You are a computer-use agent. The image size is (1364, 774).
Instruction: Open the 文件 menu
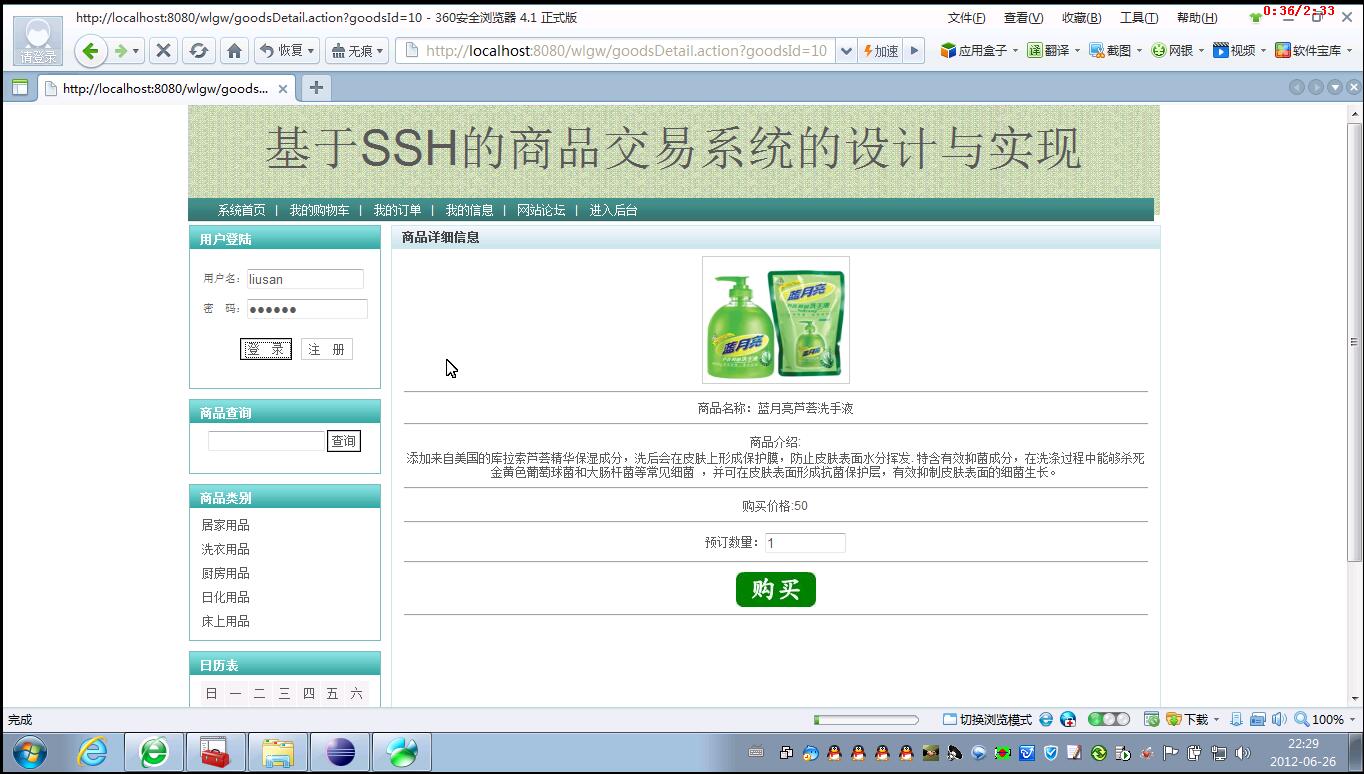tap(966, 18)
